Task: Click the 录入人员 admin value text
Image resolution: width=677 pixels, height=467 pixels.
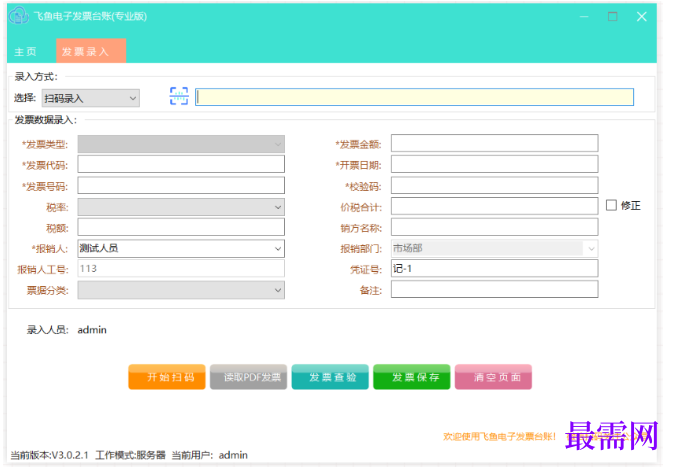Action: pos(92,330)
